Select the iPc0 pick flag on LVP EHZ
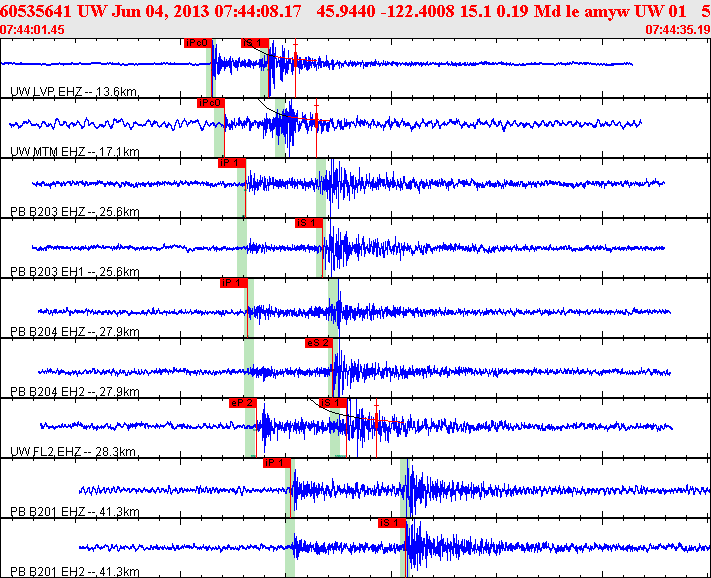Image resolution: width=711 pixels, height=578 pixels. click(198, 43)
